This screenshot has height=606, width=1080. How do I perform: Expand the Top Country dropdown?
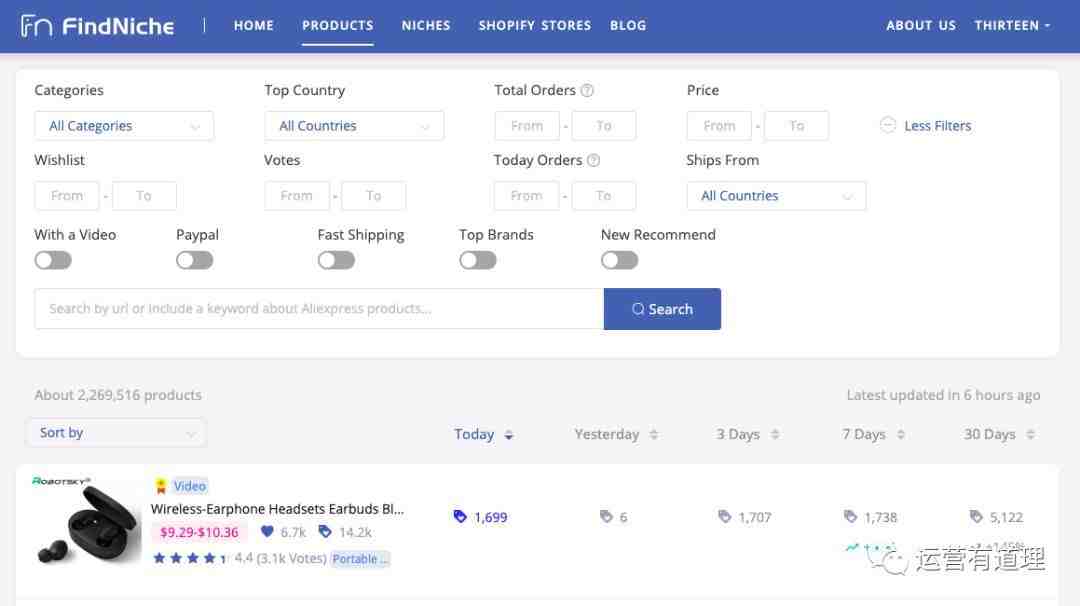click(x=354, y=126)
